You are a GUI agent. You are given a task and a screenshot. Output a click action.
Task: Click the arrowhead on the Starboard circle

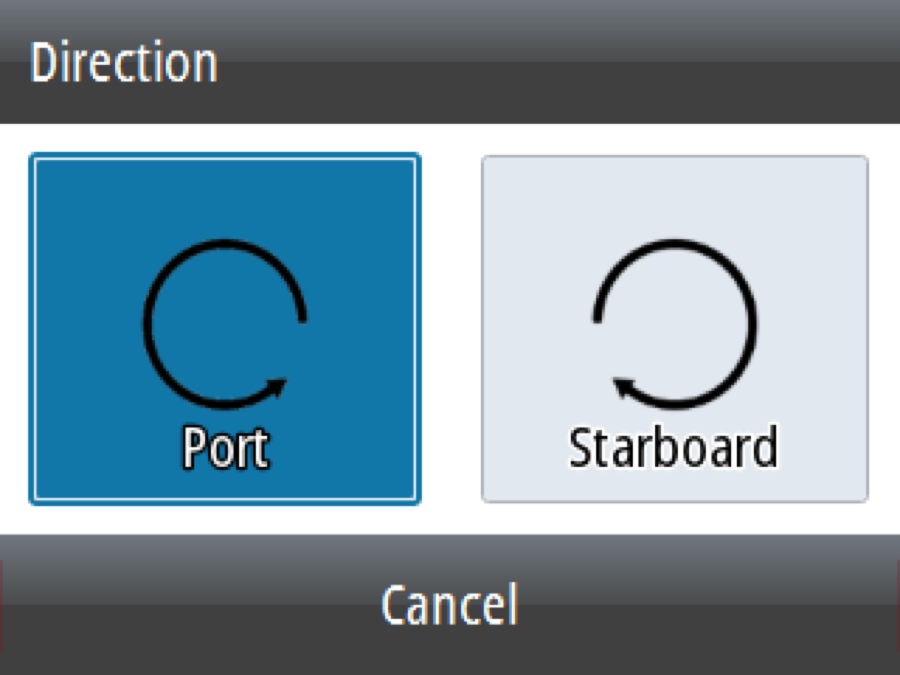click(622, 385)
